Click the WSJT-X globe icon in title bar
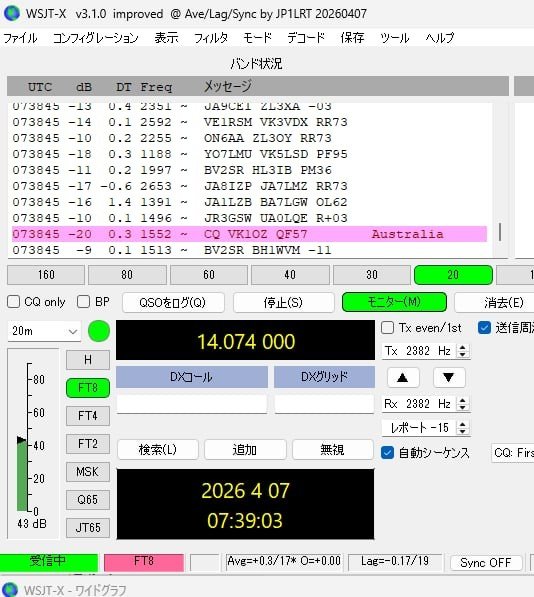This screenshot has height=597, width=534. 12,14
